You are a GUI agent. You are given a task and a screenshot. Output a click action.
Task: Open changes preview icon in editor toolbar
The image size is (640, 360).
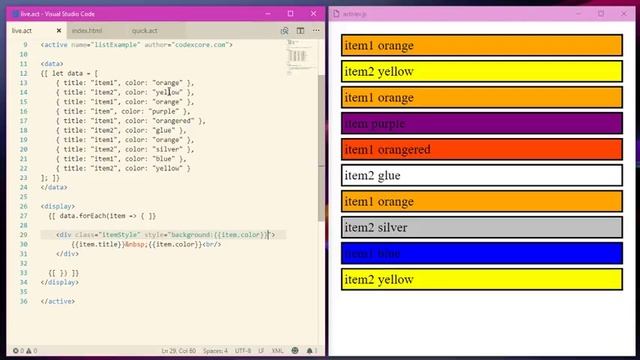pyautogui.click(x=284, y=31)
